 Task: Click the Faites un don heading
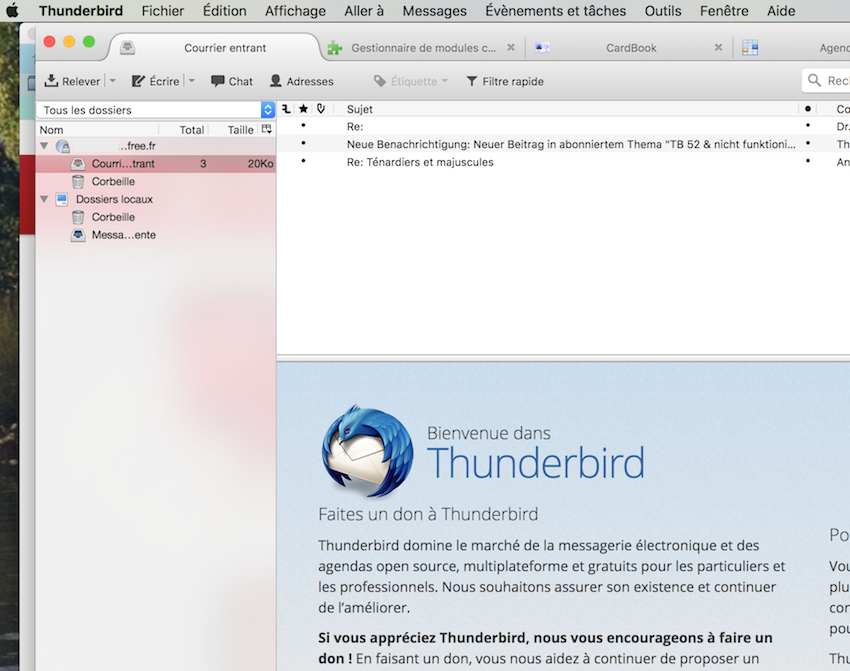tap(428, 514)
